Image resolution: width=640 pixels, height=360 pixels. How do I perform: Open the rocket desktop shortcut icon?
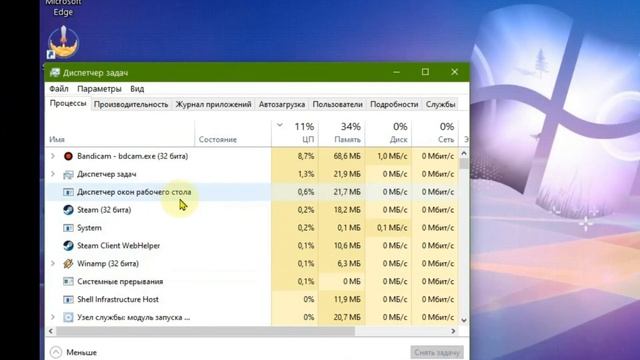(x=63, y=42)
